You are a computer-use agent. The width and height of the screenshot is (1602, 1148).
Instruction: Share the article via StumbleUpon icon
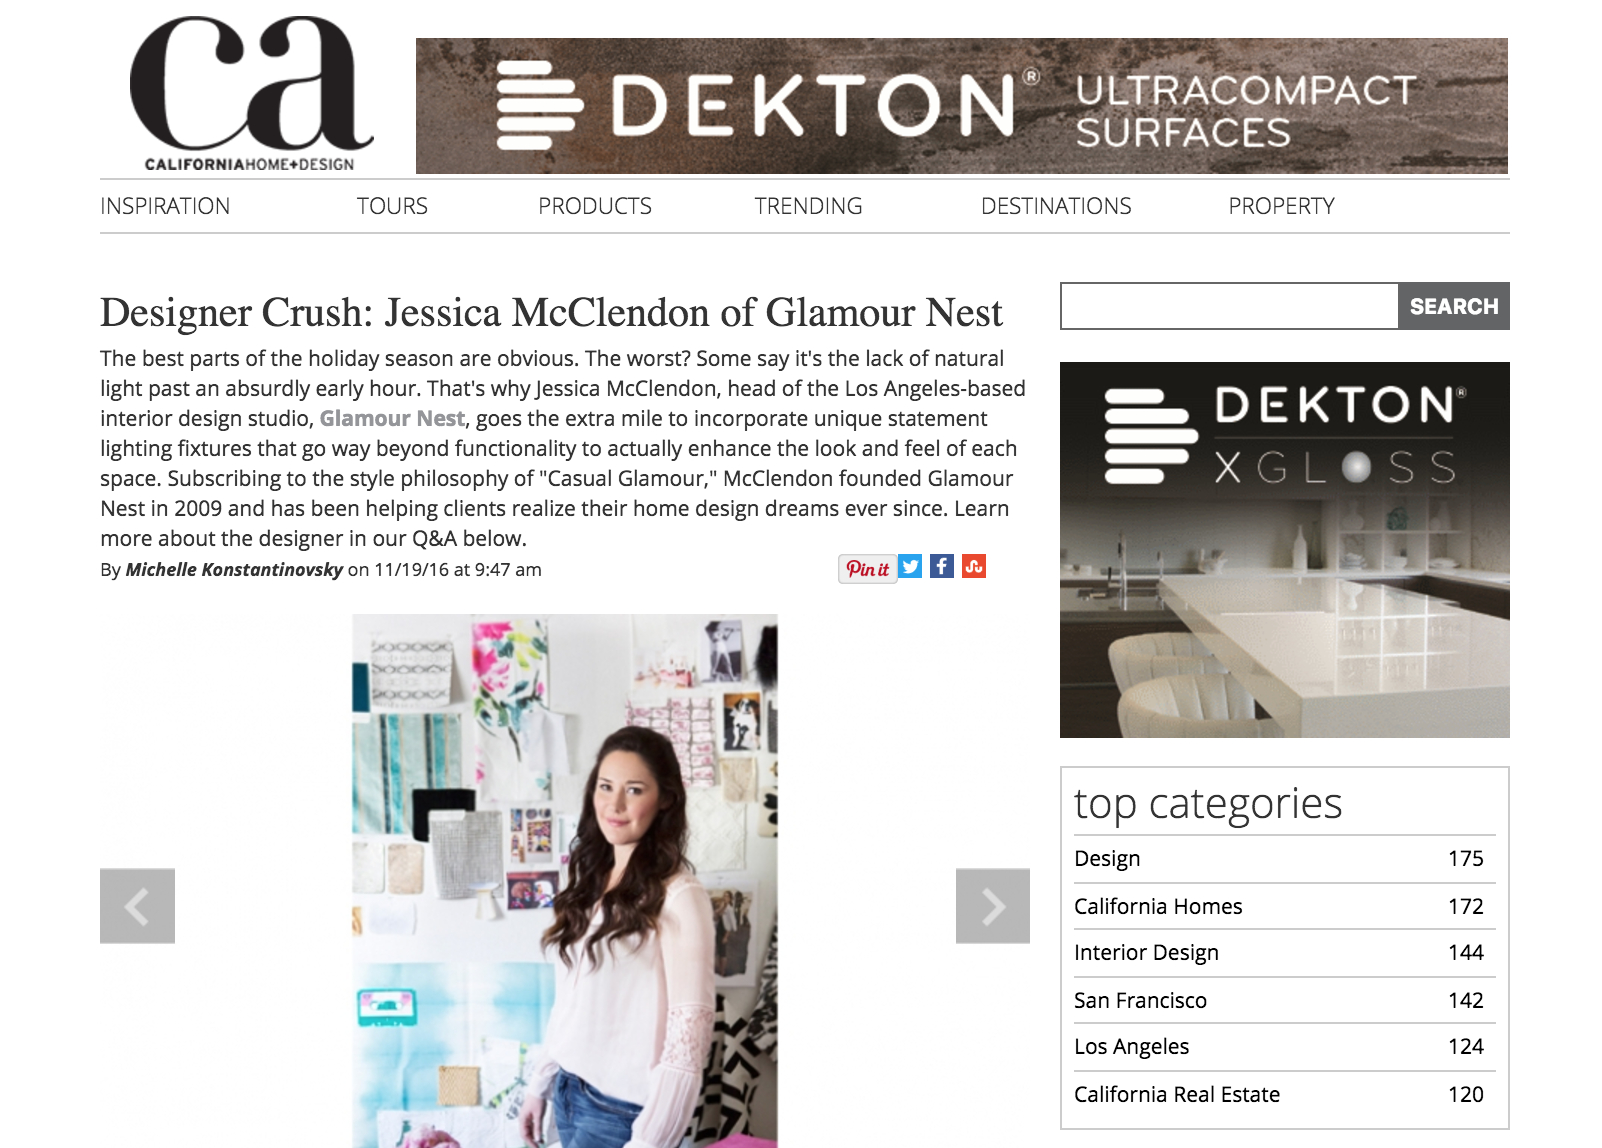(974, 566)
